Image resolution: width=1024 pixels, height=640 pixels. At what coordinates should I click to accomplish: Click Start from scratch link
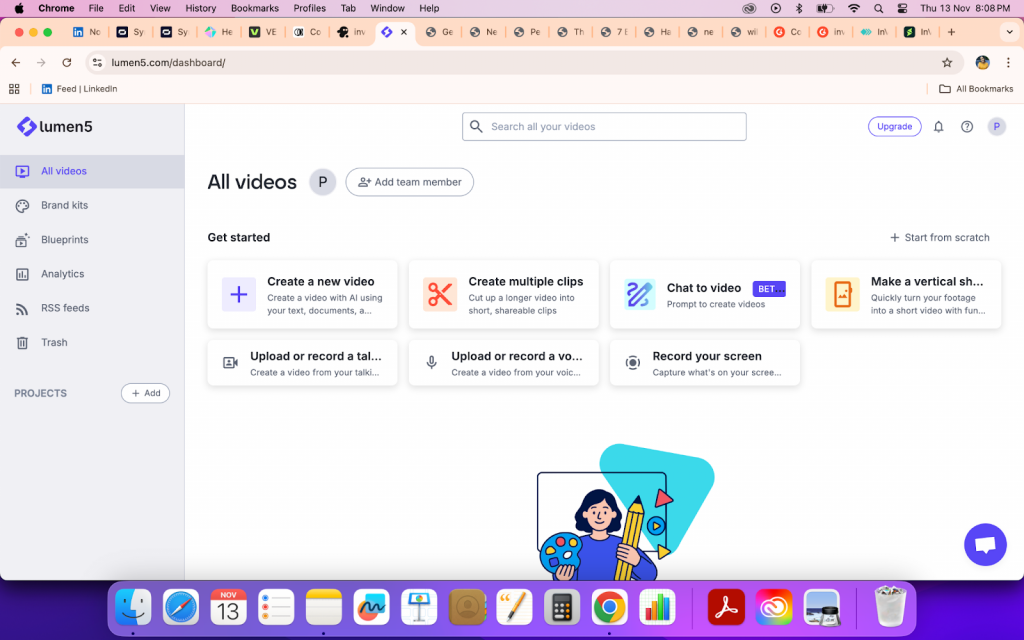pos(939,238)
